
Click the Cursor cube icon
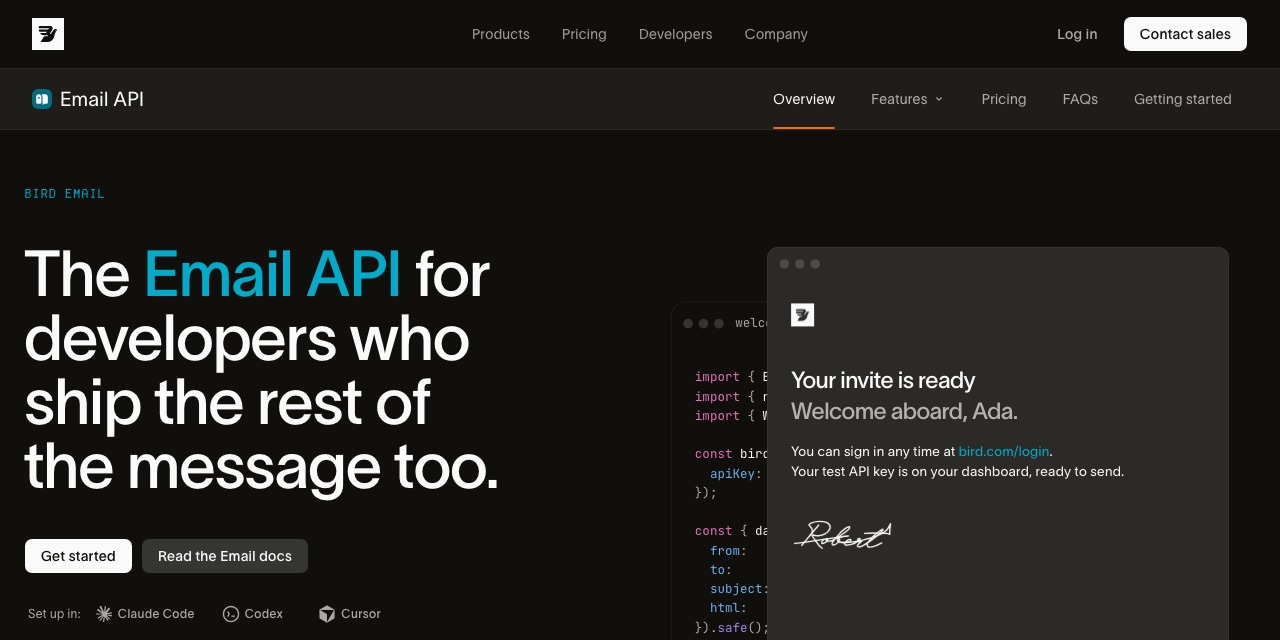point(327,614)
